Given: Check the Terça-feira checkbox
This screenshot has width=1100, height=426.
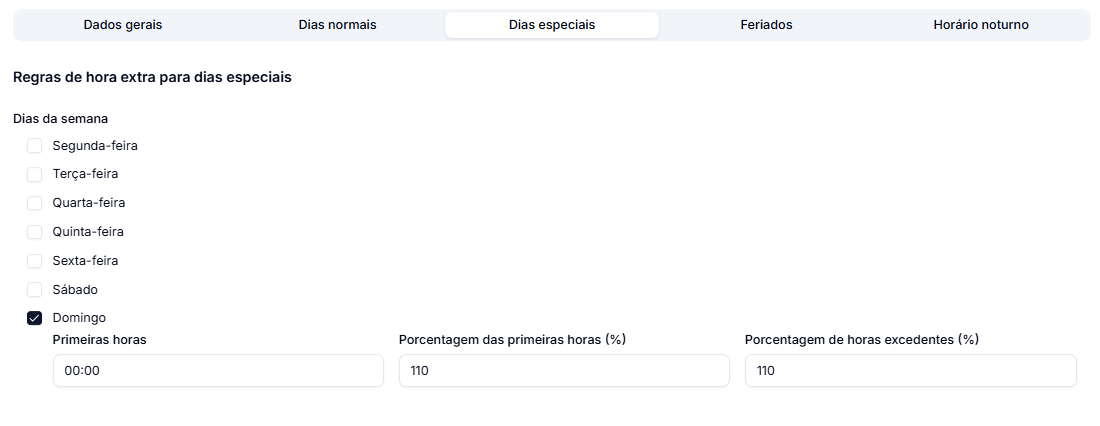Looking at the screenshot, I should [34, 175].
